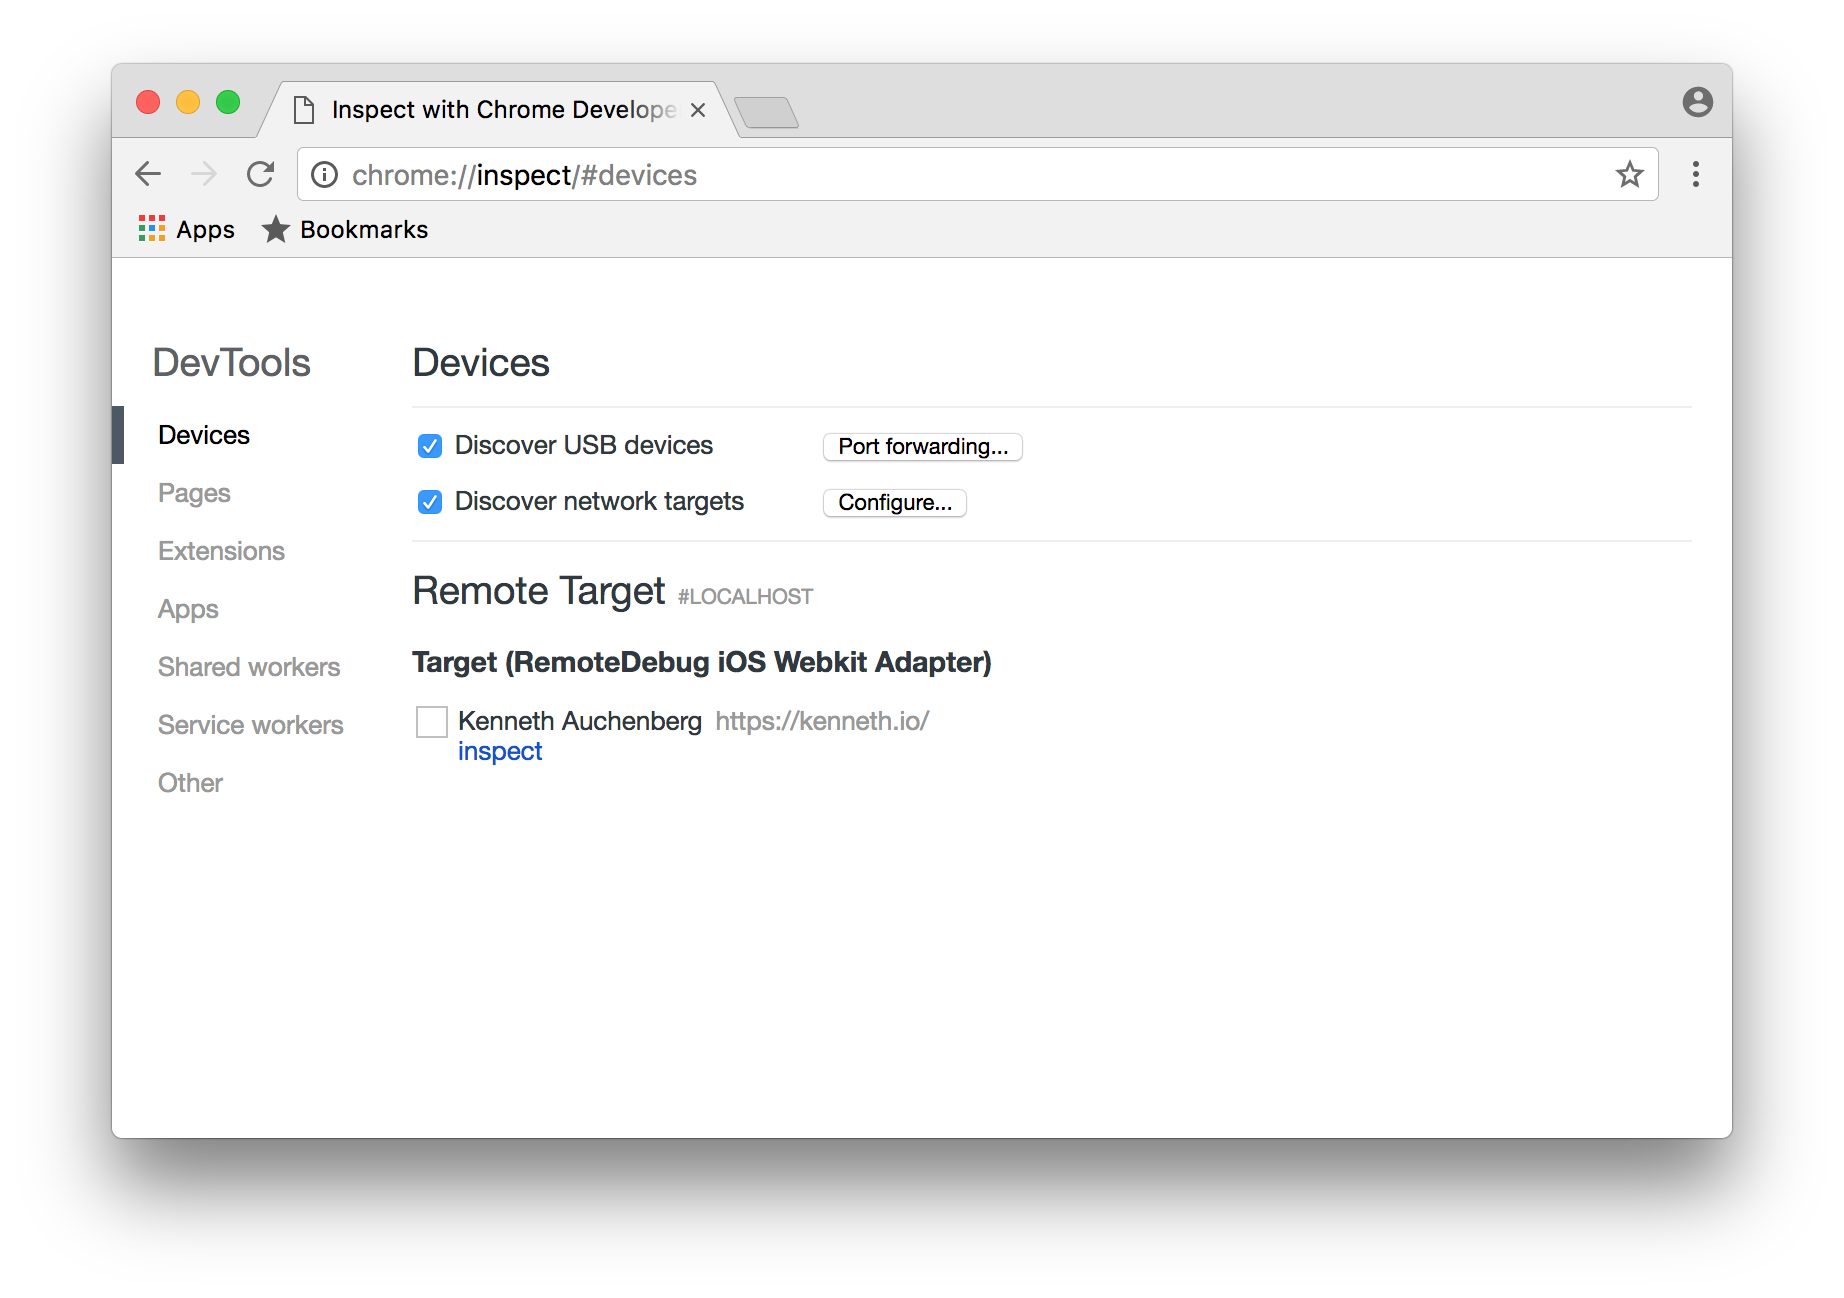Click the Kenneth Auchenberg target title
Screen dimensions: 1844x1298
tap(580, 721)
